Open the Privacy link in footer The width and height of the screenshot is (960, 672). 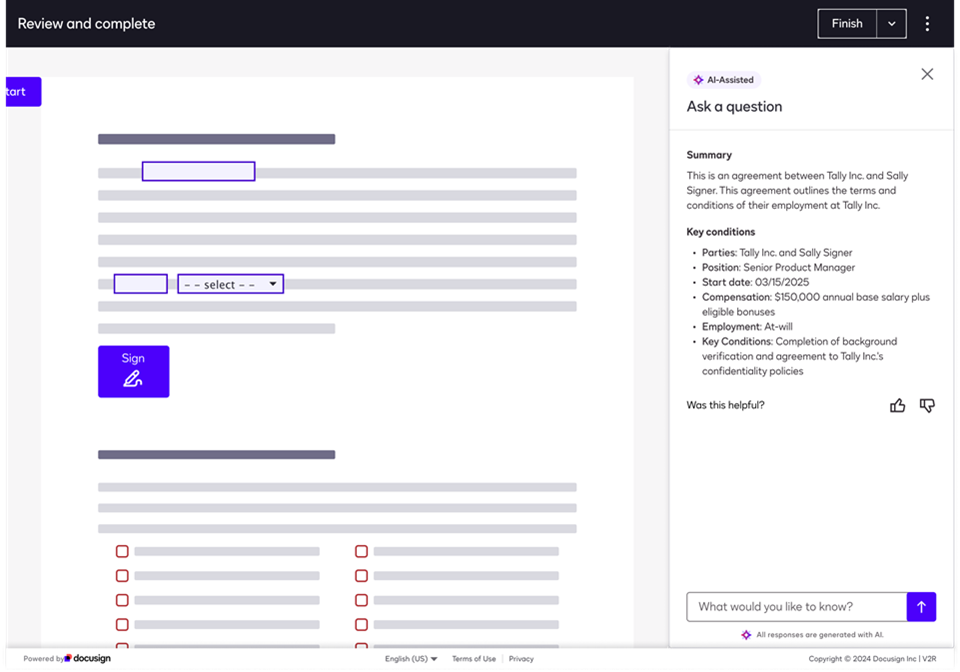pyautogui.click(x=521, y=659)
